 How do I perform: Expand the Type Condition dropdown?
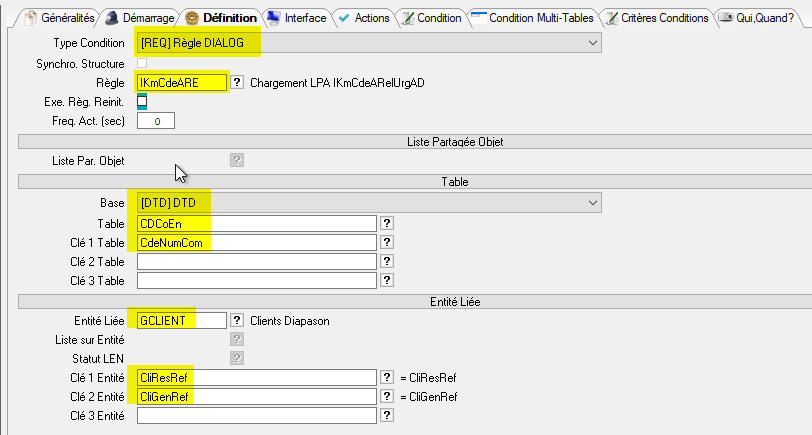(x=593, y=44)
